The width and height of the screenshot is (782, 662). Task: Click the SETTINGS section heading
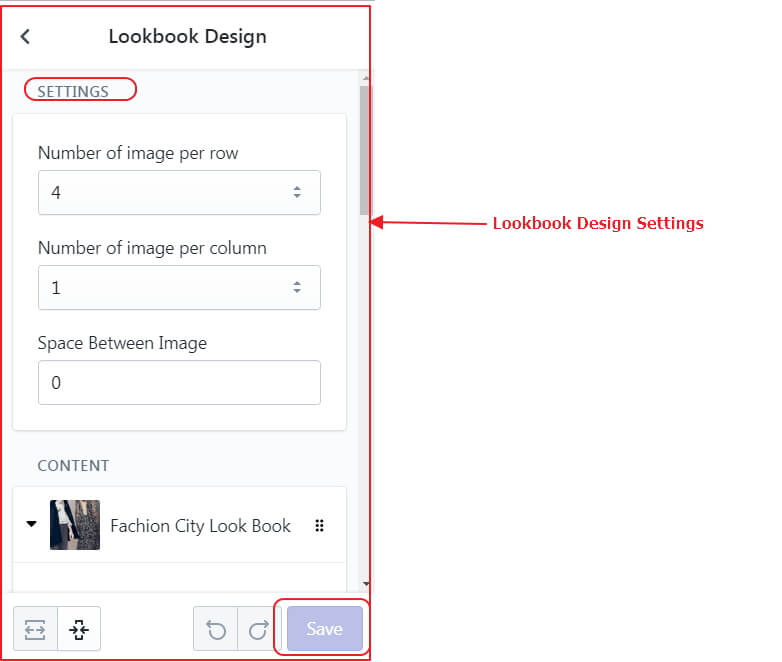coord(73,91)
